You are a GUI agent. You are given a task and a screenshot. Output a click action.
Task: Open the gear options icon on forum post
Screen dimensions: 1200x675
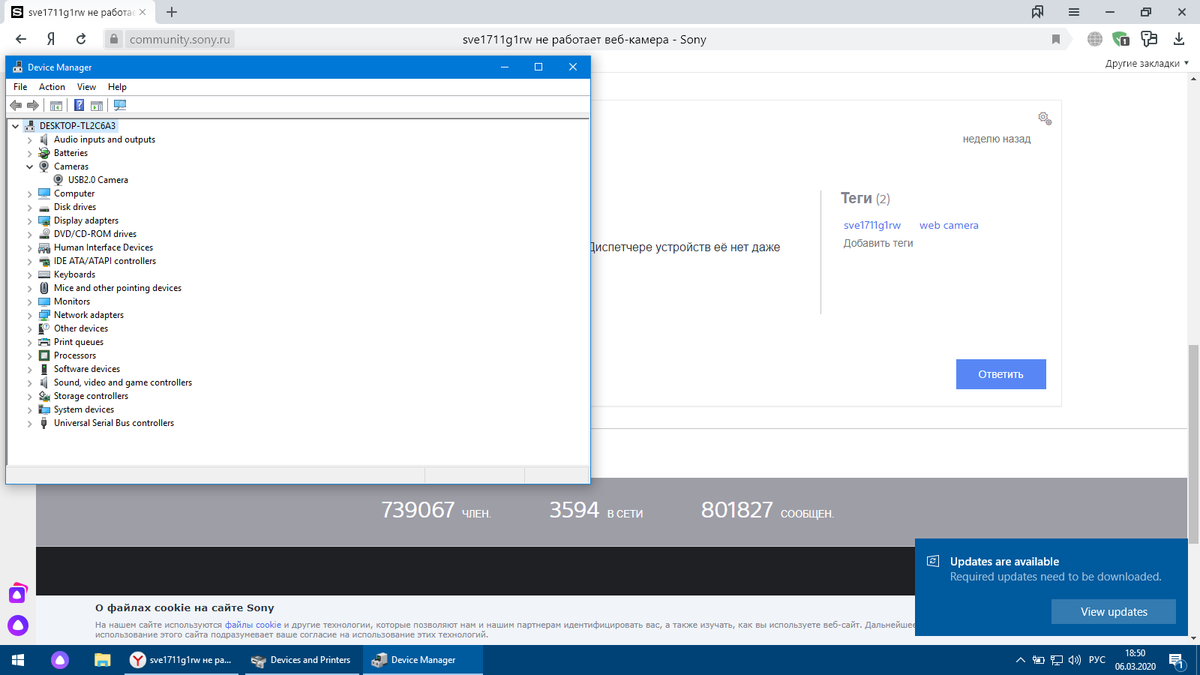pos(1044,118)
